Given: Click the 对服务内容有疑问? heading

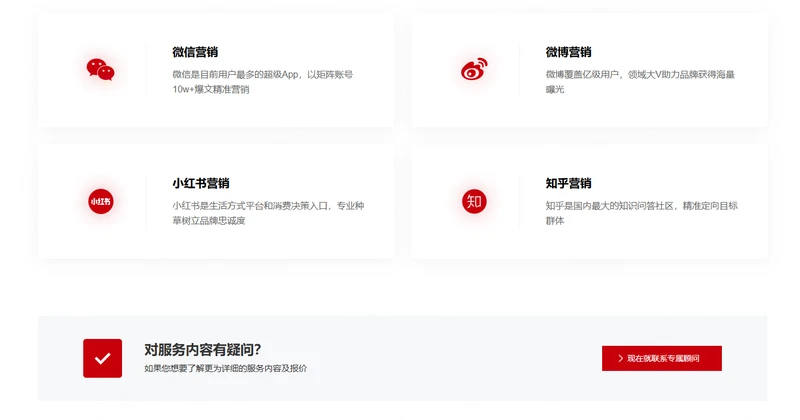Looking at the screenshot, I should click(x=203, y=350).
